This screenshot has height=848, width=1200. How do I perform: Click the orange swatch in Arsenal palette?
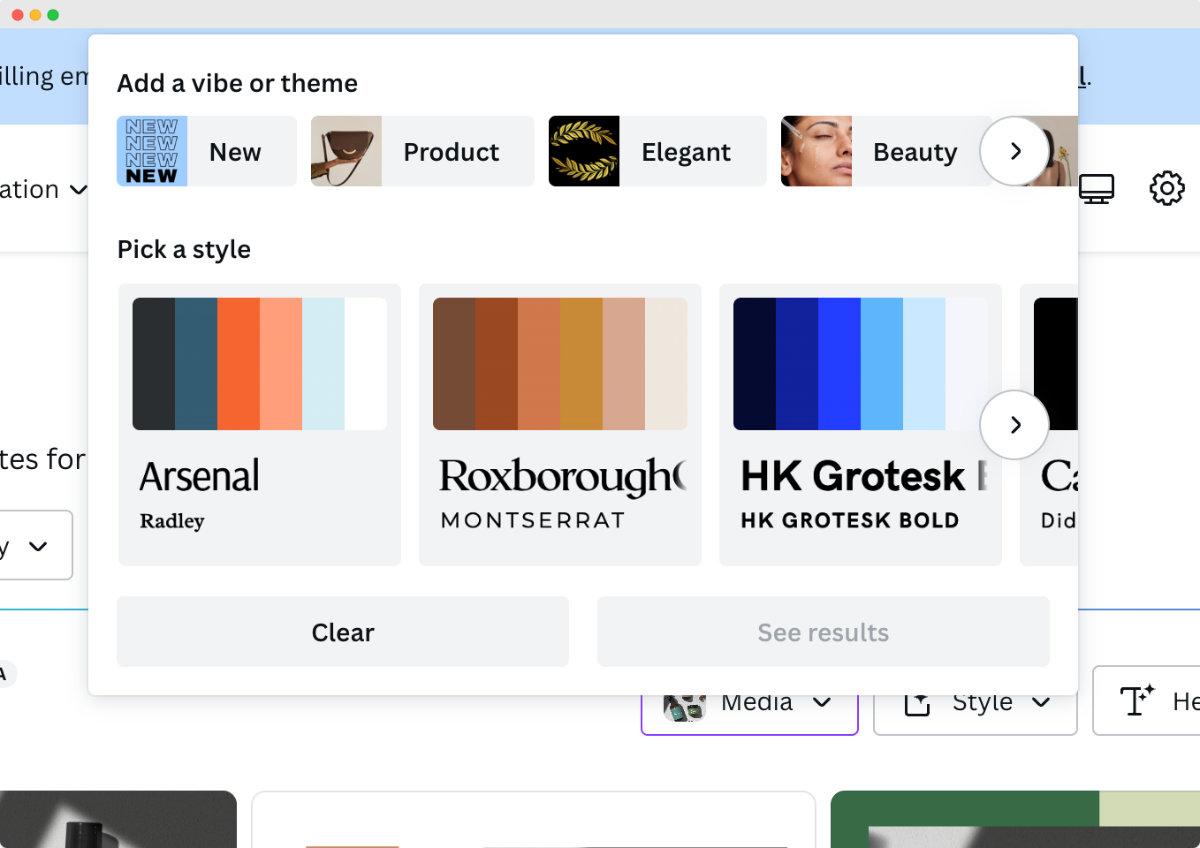239,364
